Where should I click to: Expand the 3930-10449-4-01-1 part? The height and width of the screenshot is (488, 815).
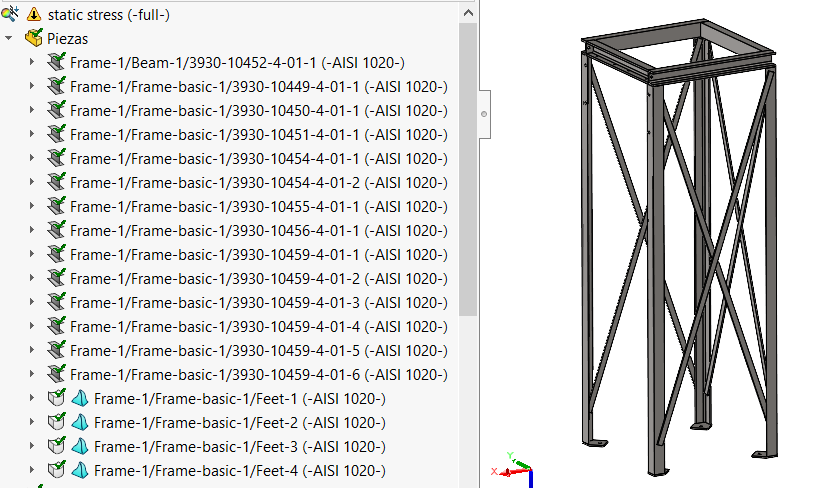point(32,86)
